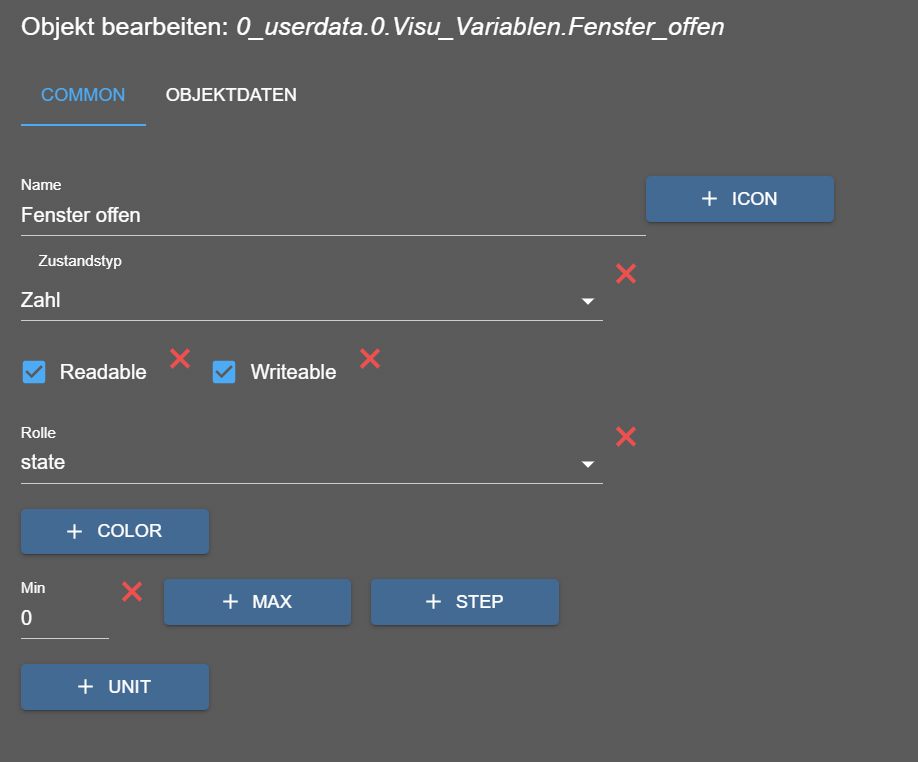Uncheck the Readable checkbox

pyautogui.click(x=34, y=373)
